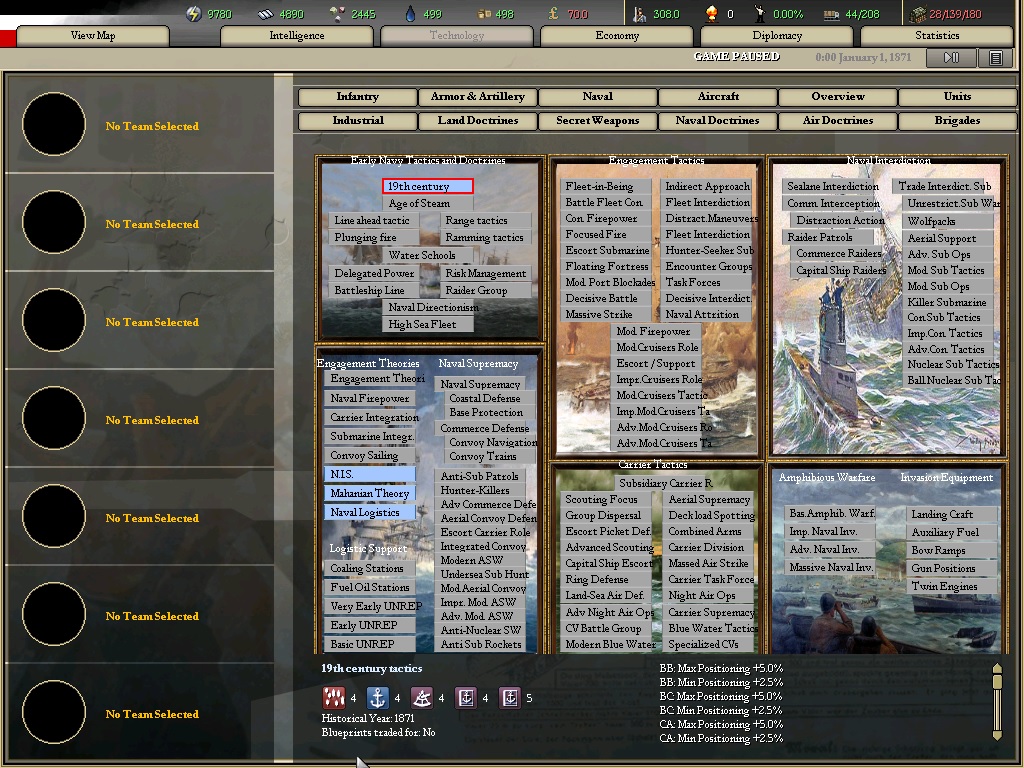The height and width of the screenshot is (768, 1024).
Task: Open the Statistics tab
Action: click(x=937, y=36)
